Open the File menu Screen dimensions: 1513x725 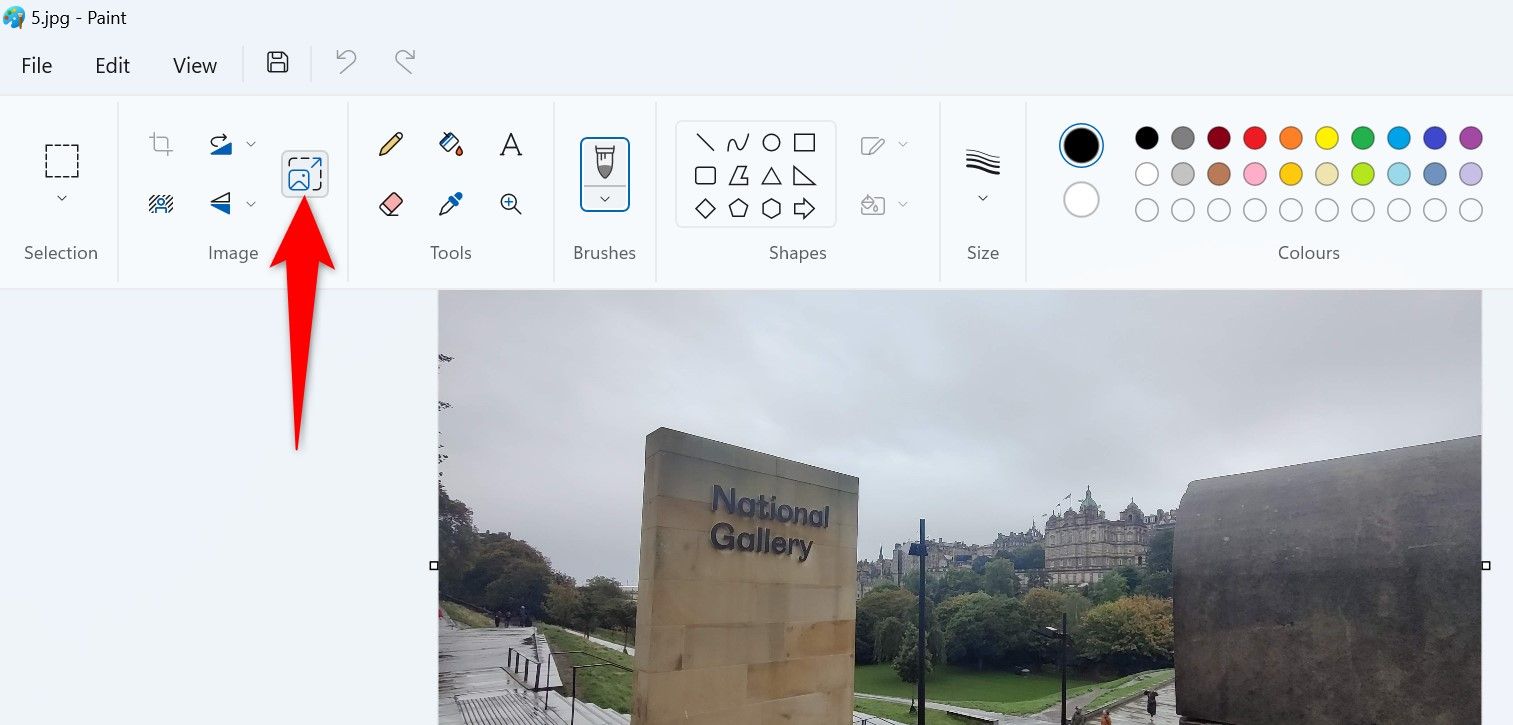pos(37,65)
